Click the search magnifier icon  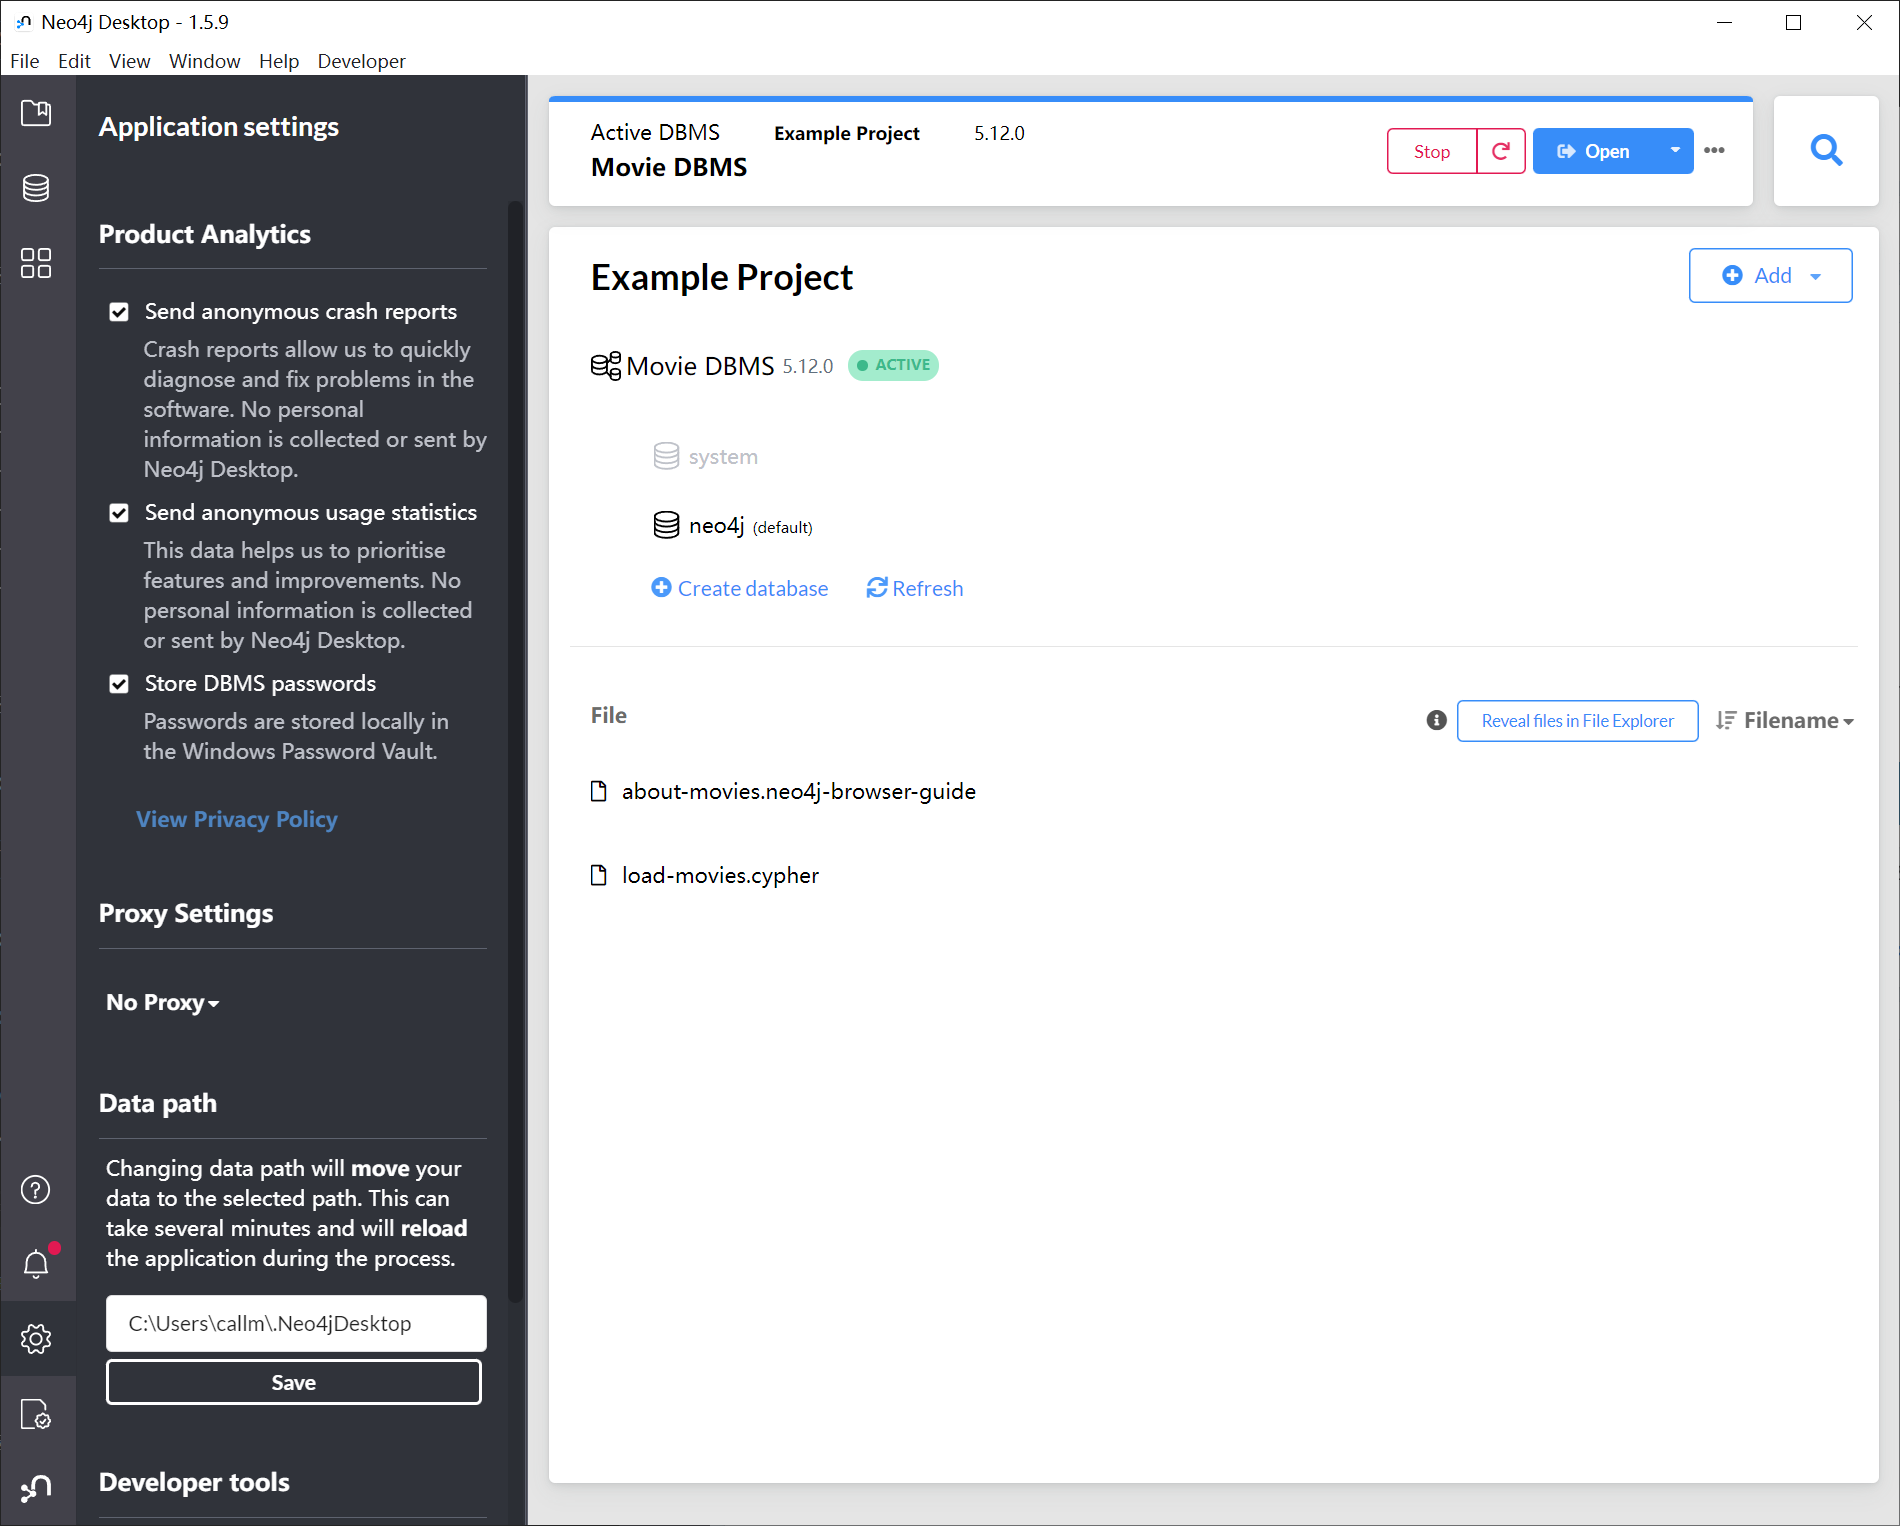[1826, 151]
